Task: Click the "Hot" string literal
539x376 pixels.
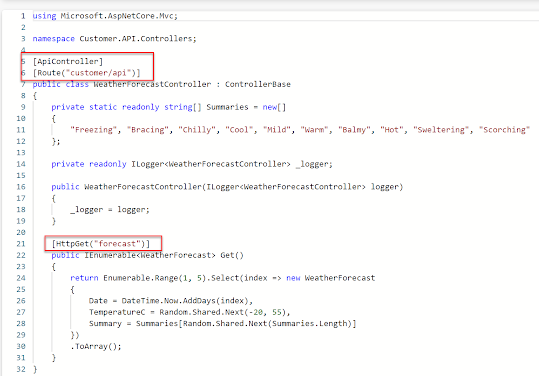Action: pyautogui.click(x=391, y=130)
